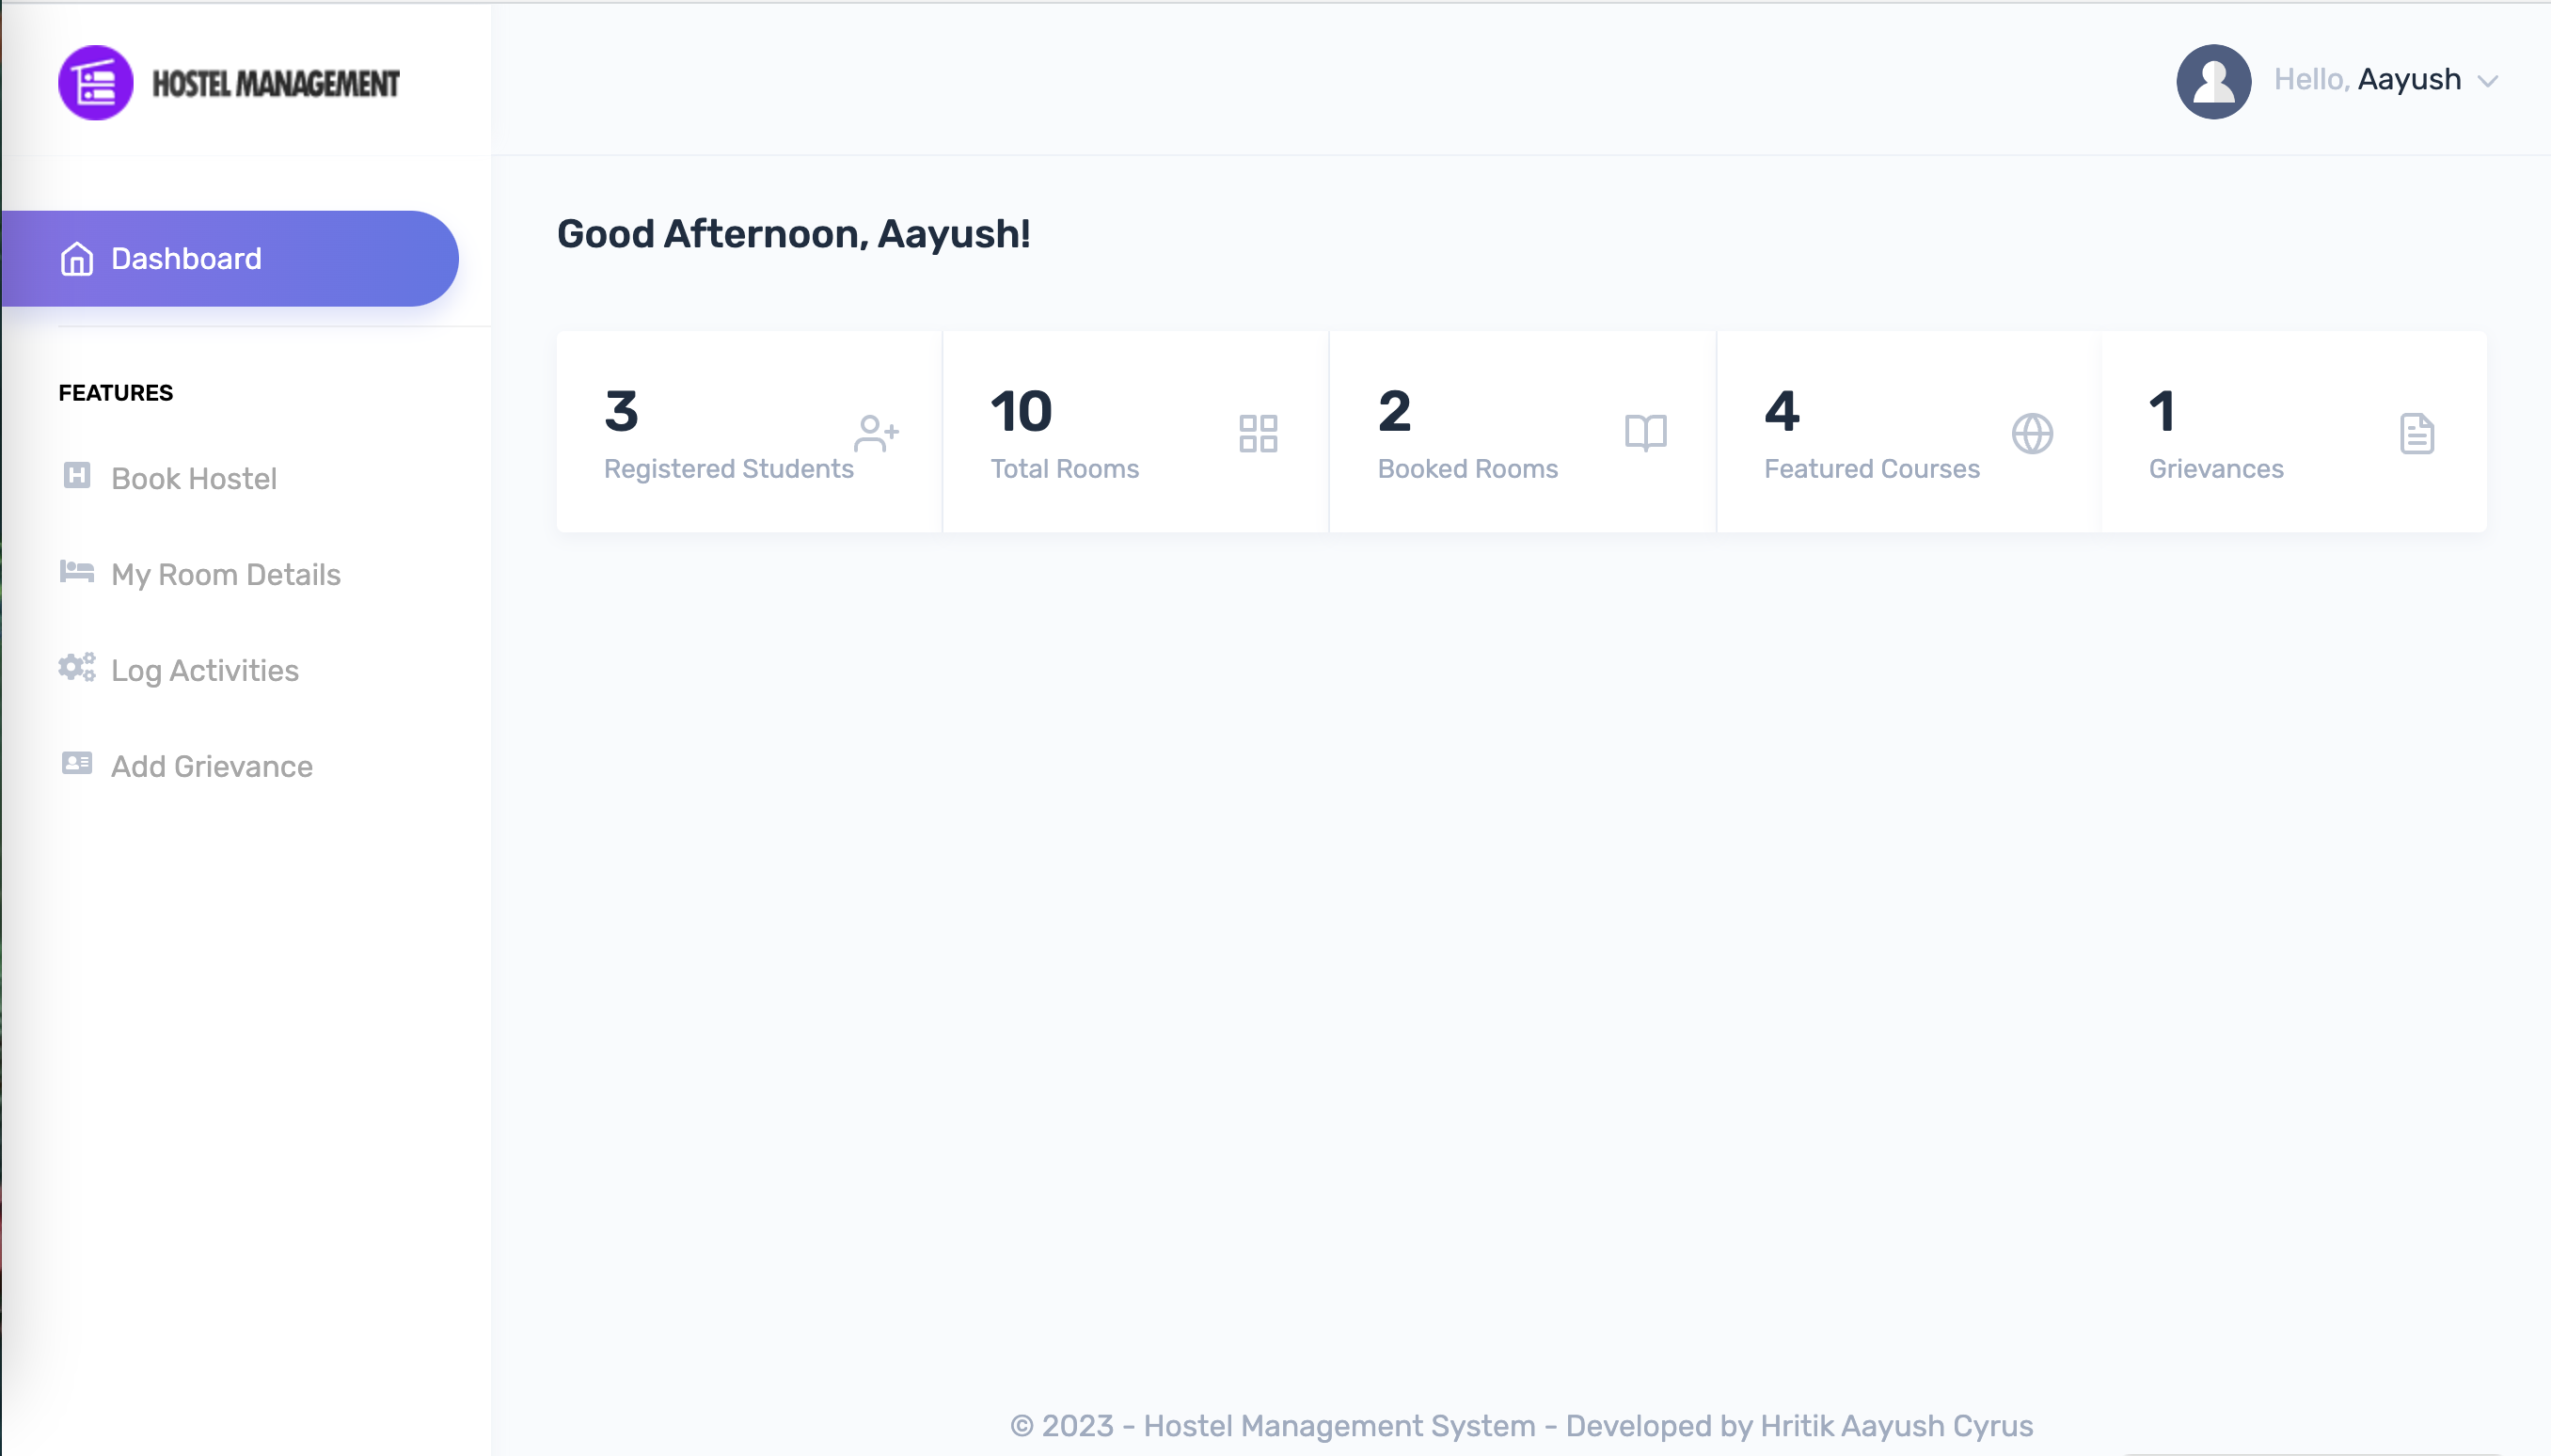
Task: Click the FEATURES section heading
Action: (114, 392)
